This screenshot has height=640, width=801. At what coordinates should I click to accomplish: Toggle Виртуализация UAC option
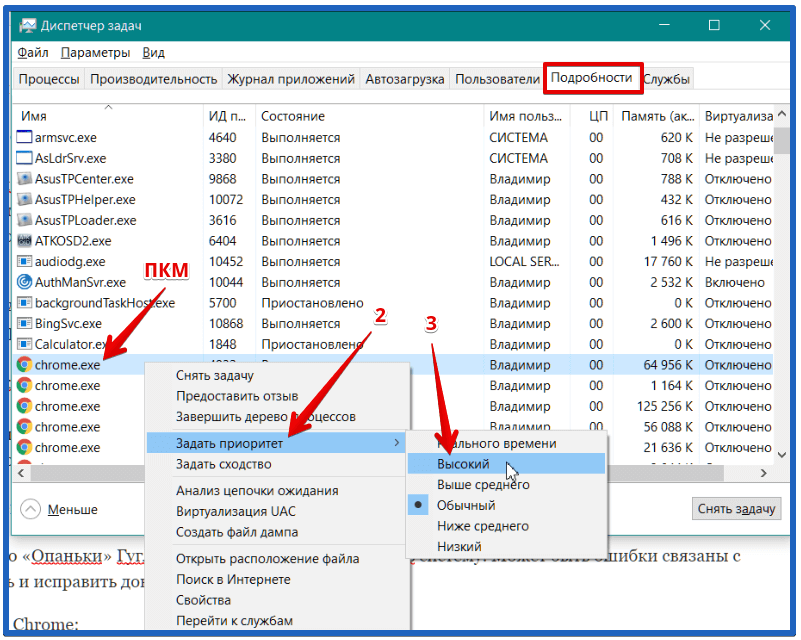click(278, 511)
